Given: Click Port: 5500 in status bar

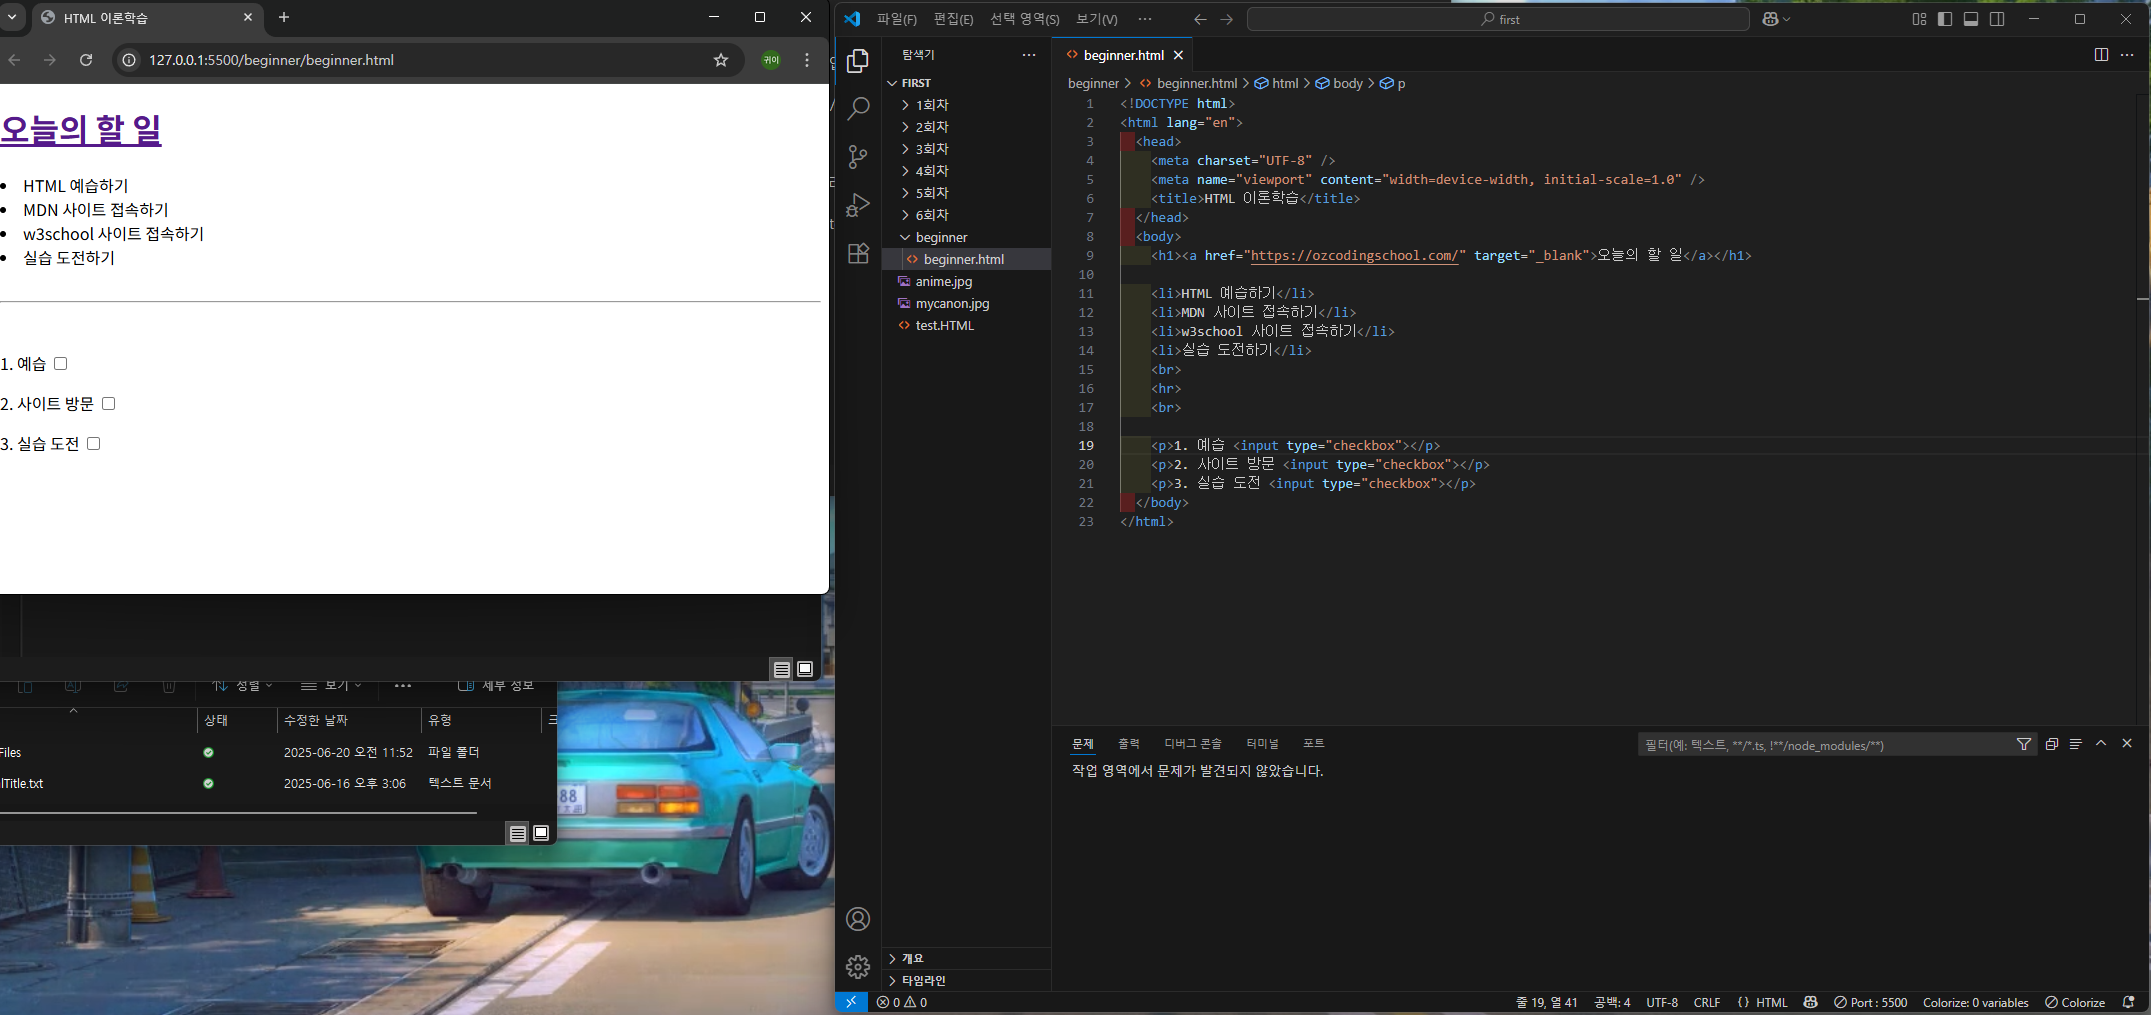Looking at the screenshot, I should [x=1870, y=1002].
